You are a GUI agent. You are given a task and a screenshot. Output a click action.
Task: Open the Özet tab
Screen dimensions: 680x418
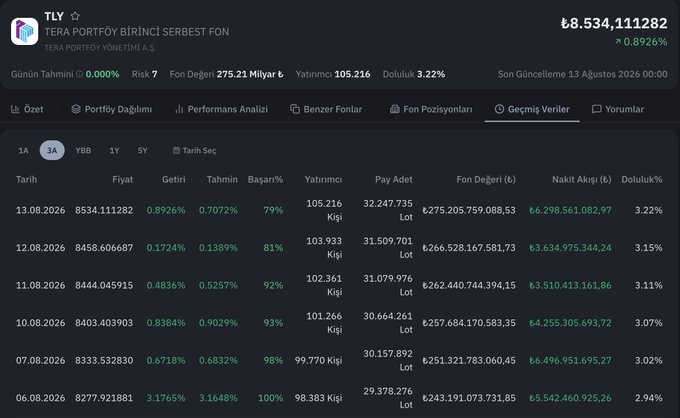(x=27, y=109)
